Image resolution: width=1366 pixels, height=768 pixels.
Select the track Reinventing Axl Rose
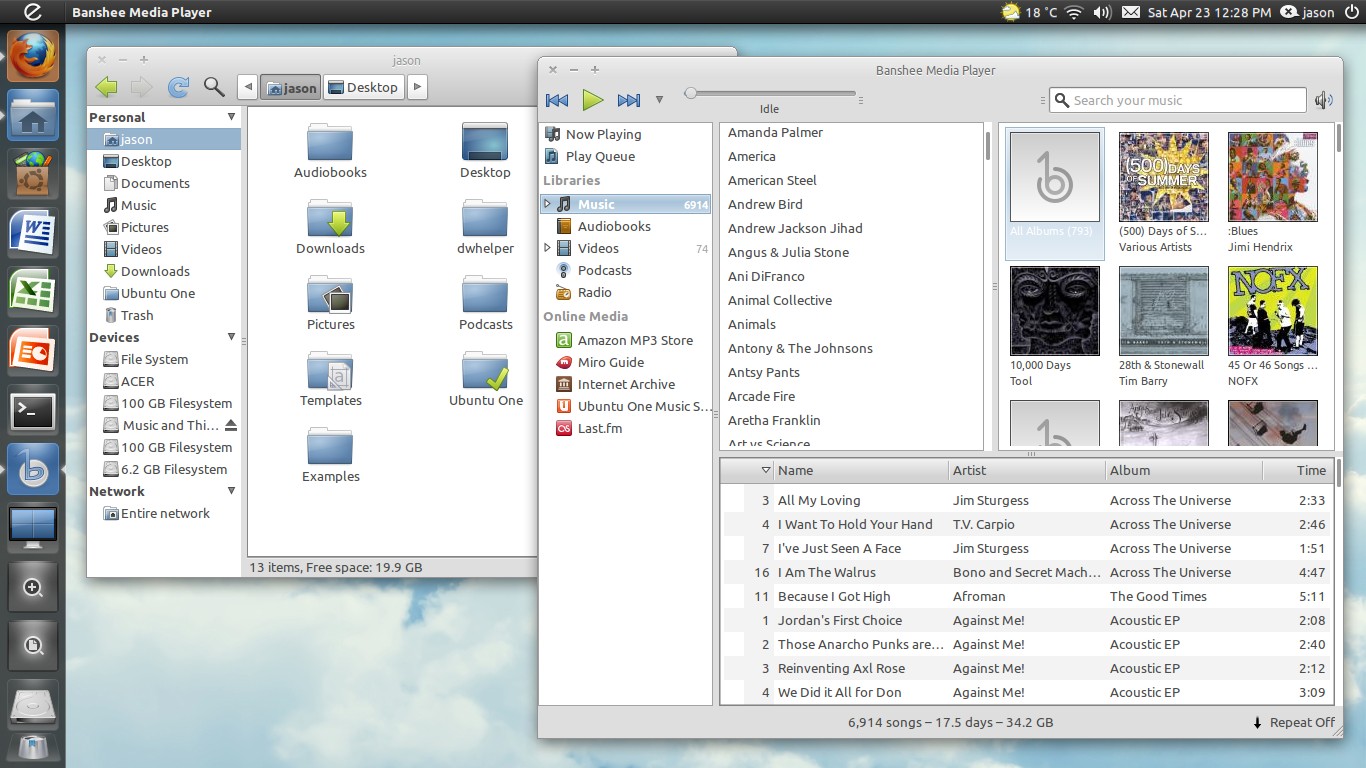[1027, 668]
